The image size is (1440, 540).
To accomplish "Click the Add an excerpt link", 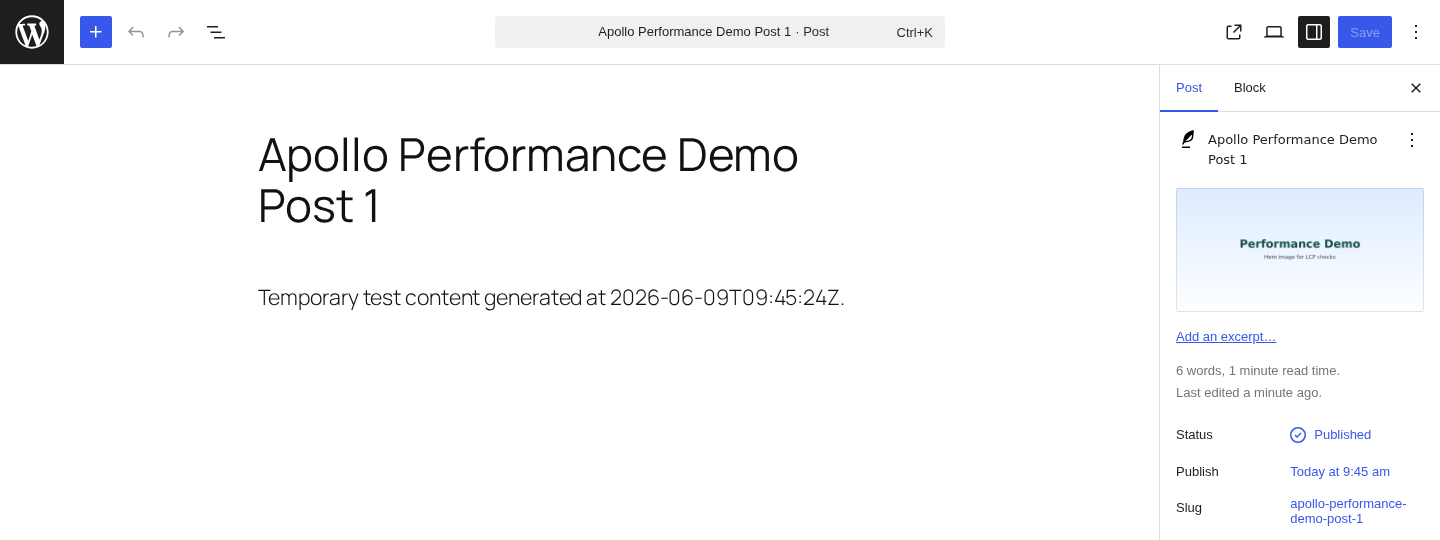I will click(x=1226, y=337).
